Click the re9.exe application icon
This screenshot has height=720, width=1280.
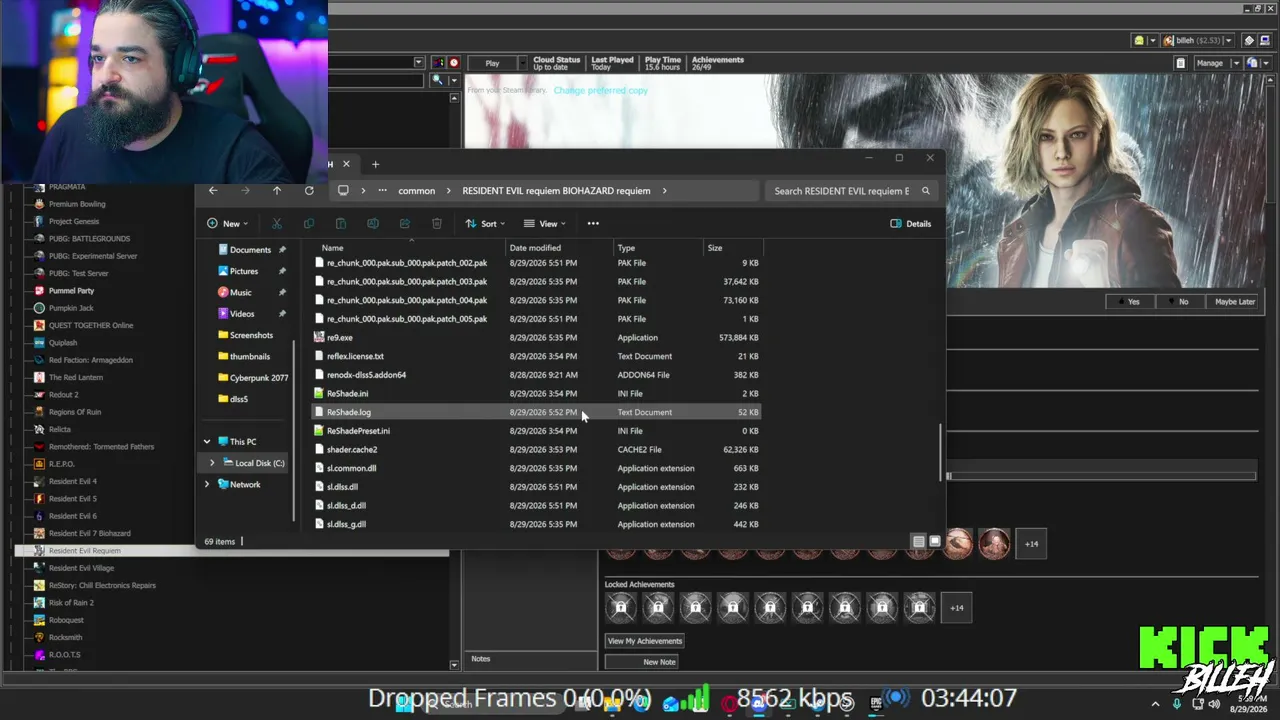click(319, 338)
